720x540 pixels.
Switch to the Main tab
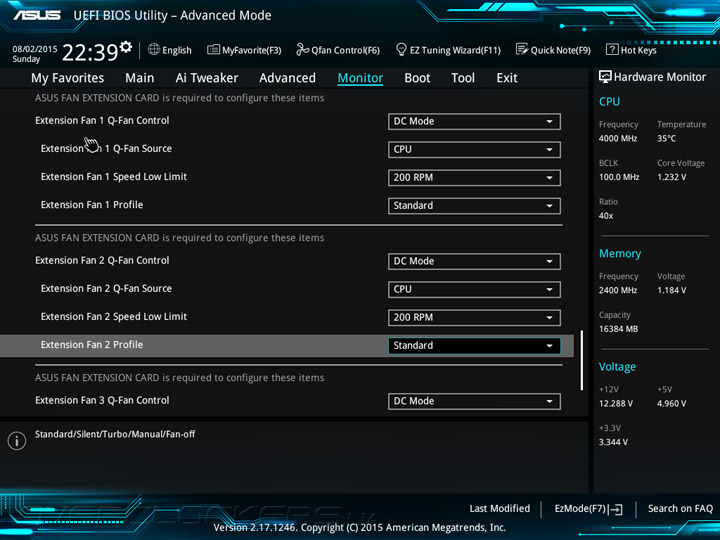[x=140, y=78]
